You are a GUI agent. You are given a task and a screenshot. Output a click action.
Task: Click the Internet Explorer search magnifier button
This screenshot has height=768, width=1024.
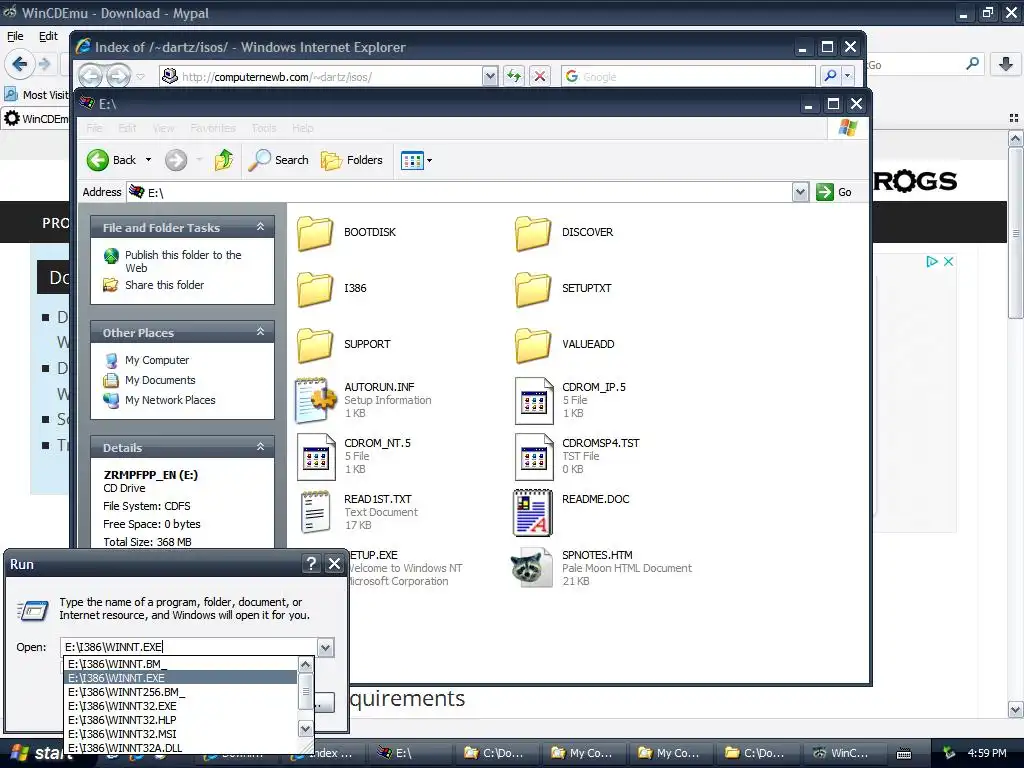coord(830,76)
